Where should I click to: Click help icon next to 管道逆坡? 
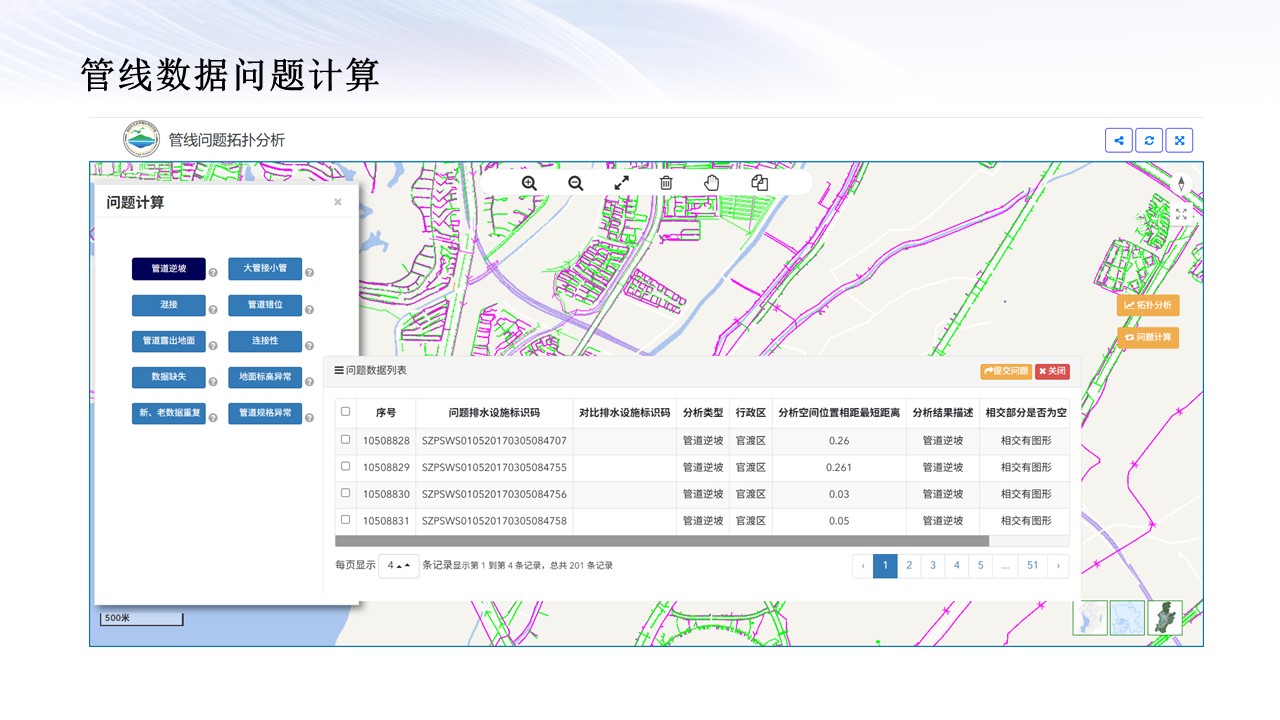click(213, 273)
